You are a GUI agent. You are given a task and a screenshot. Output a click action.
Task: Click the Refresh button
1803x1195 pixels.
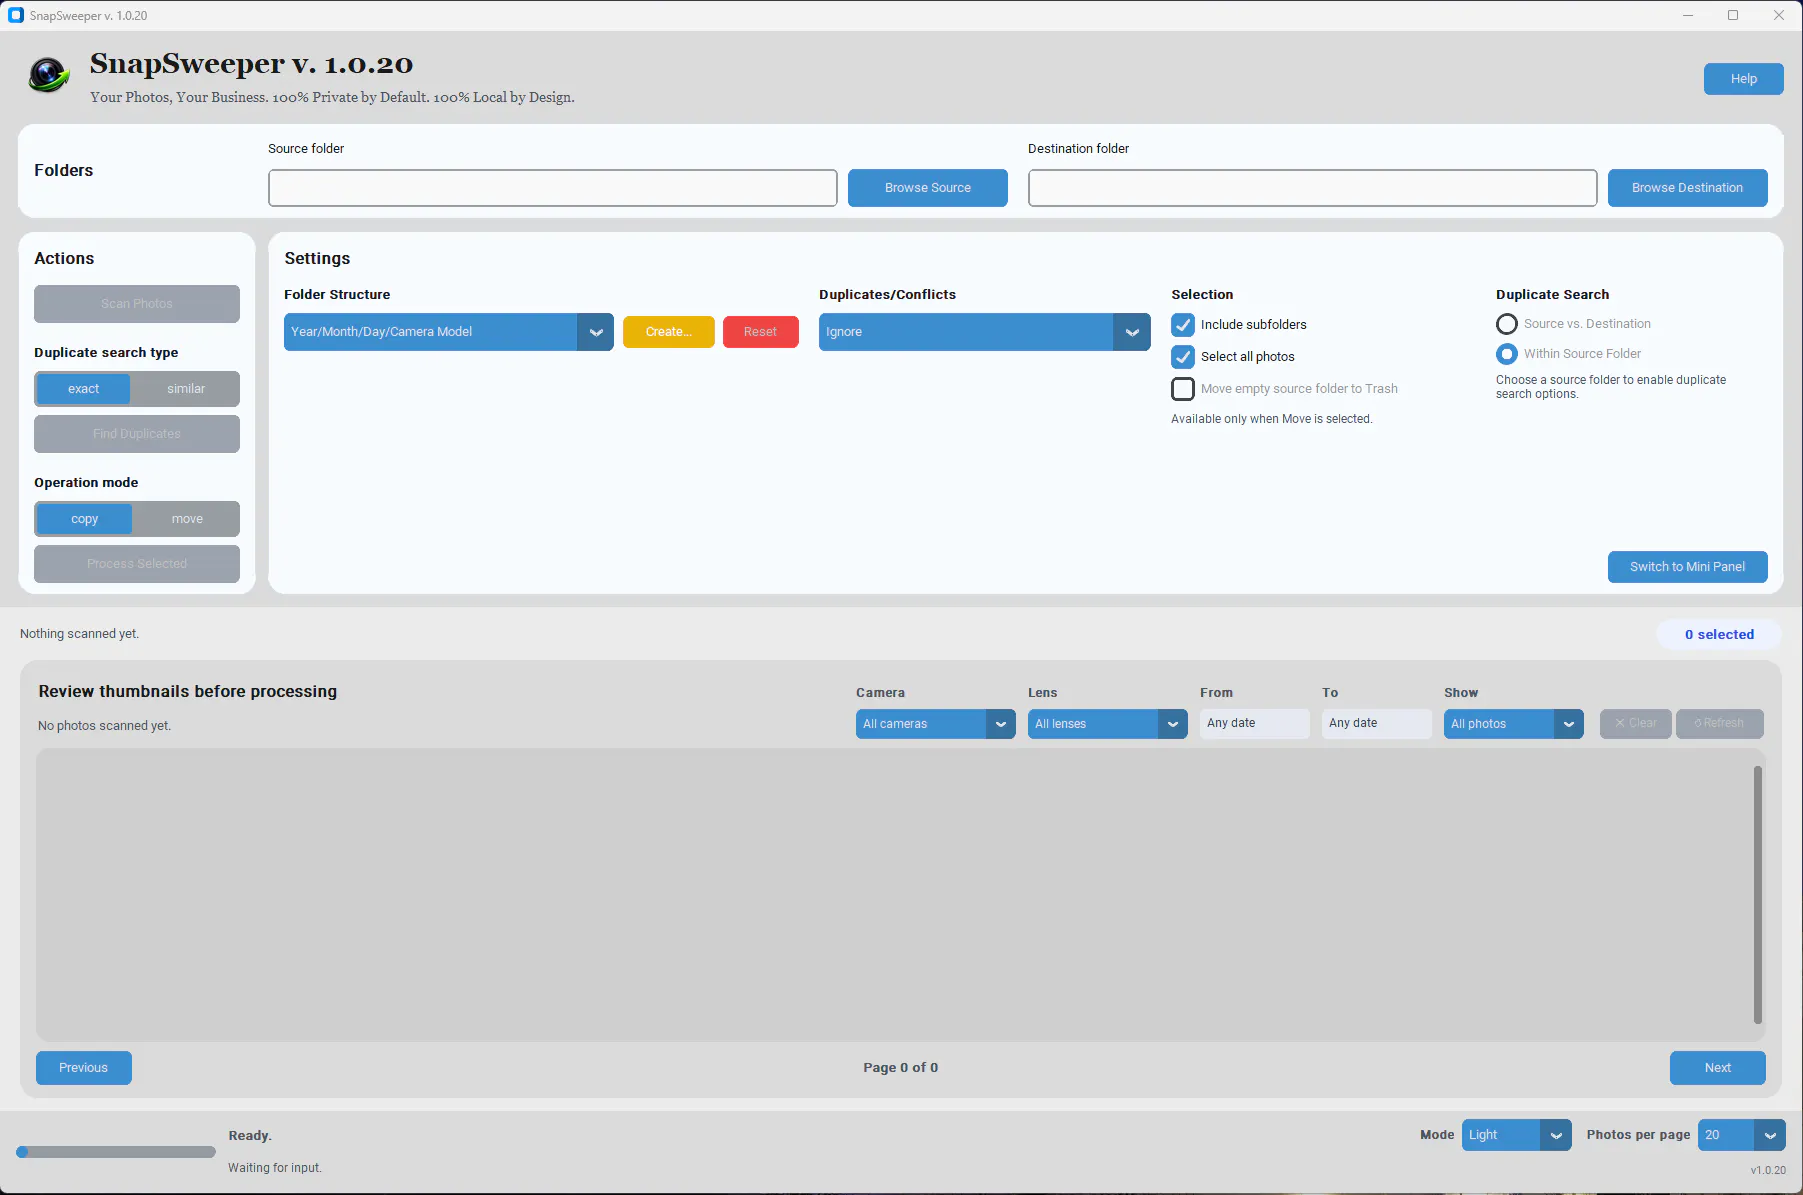click(1719, 724)
